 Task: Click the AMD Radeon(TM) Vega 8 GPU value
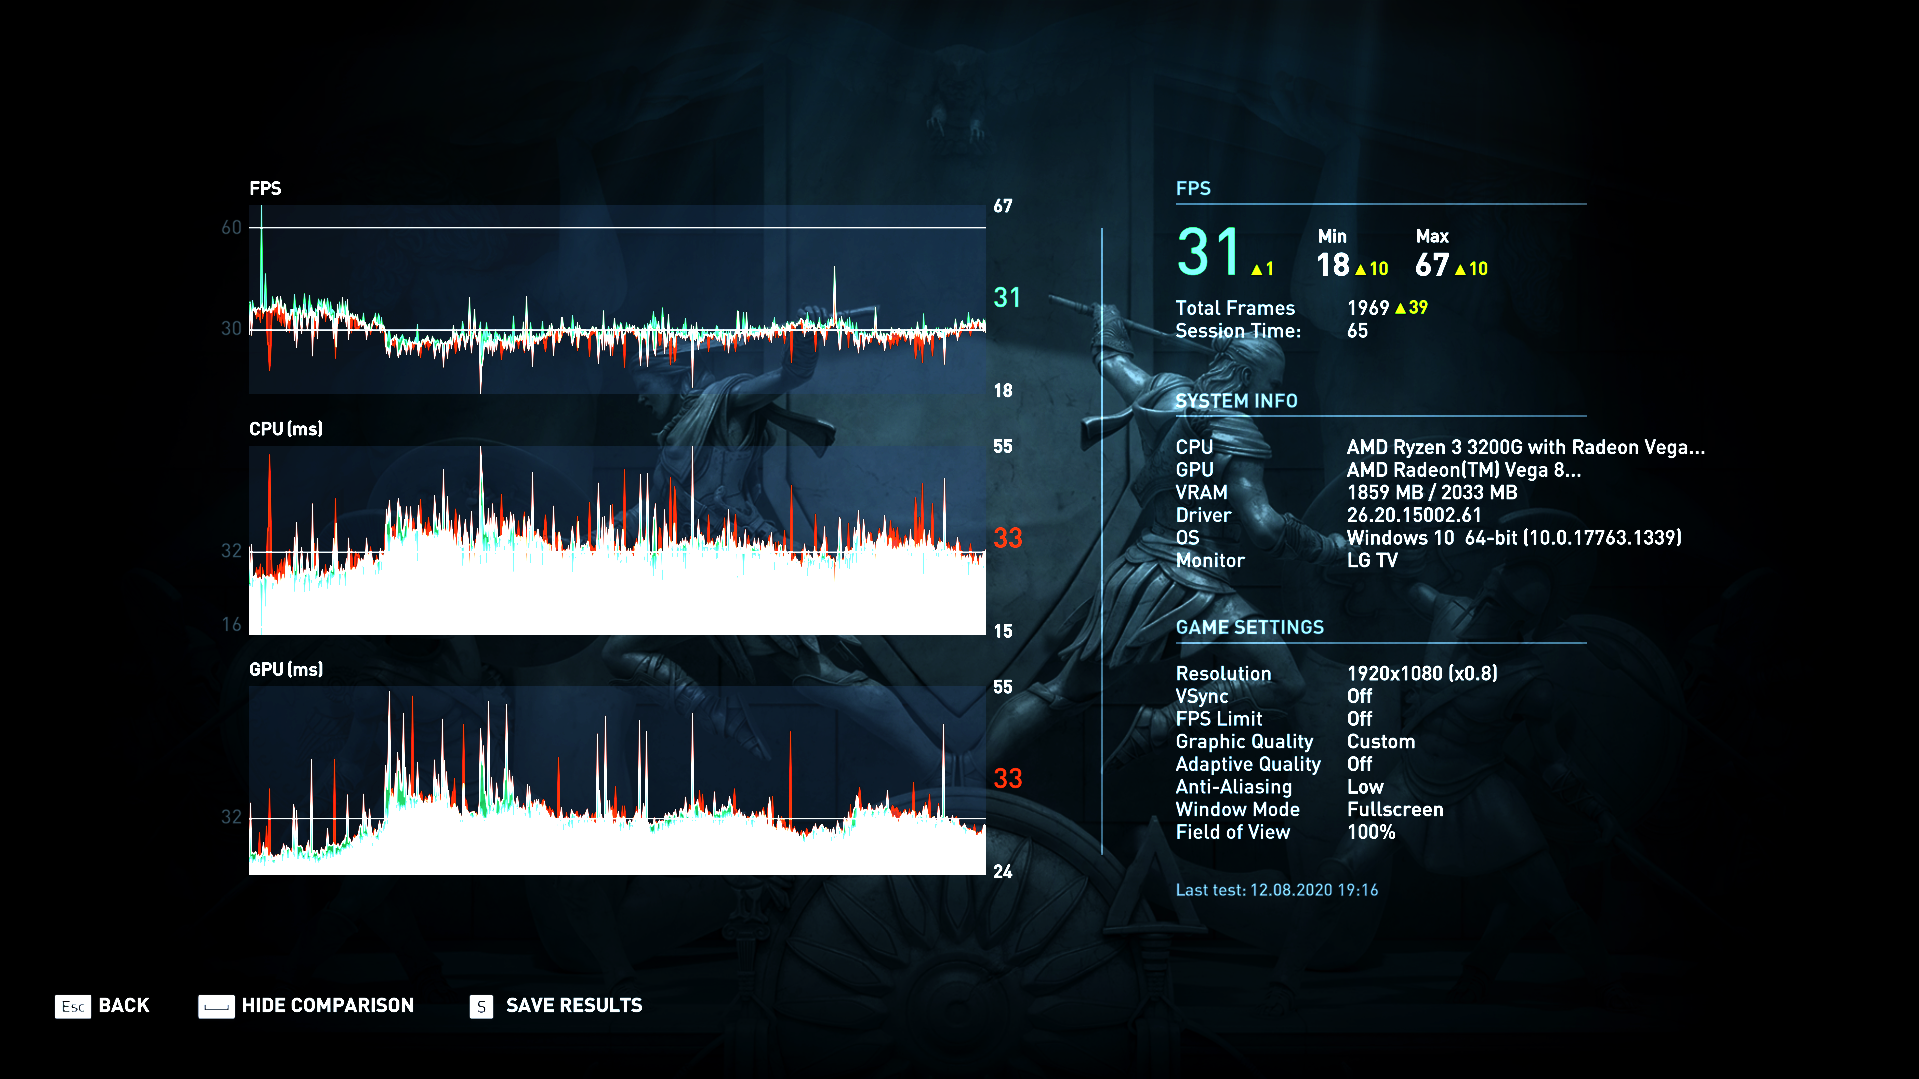1464,470
